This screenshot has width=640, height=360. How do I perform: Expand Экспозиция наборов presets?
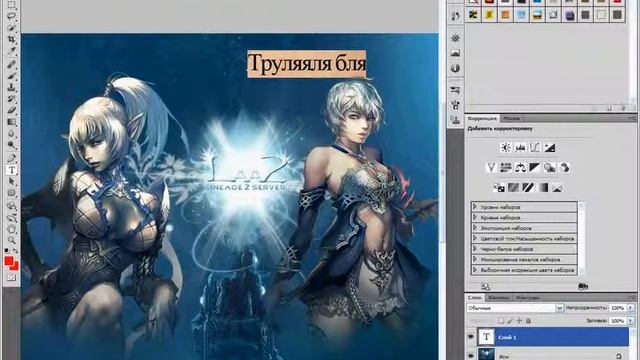475,228
